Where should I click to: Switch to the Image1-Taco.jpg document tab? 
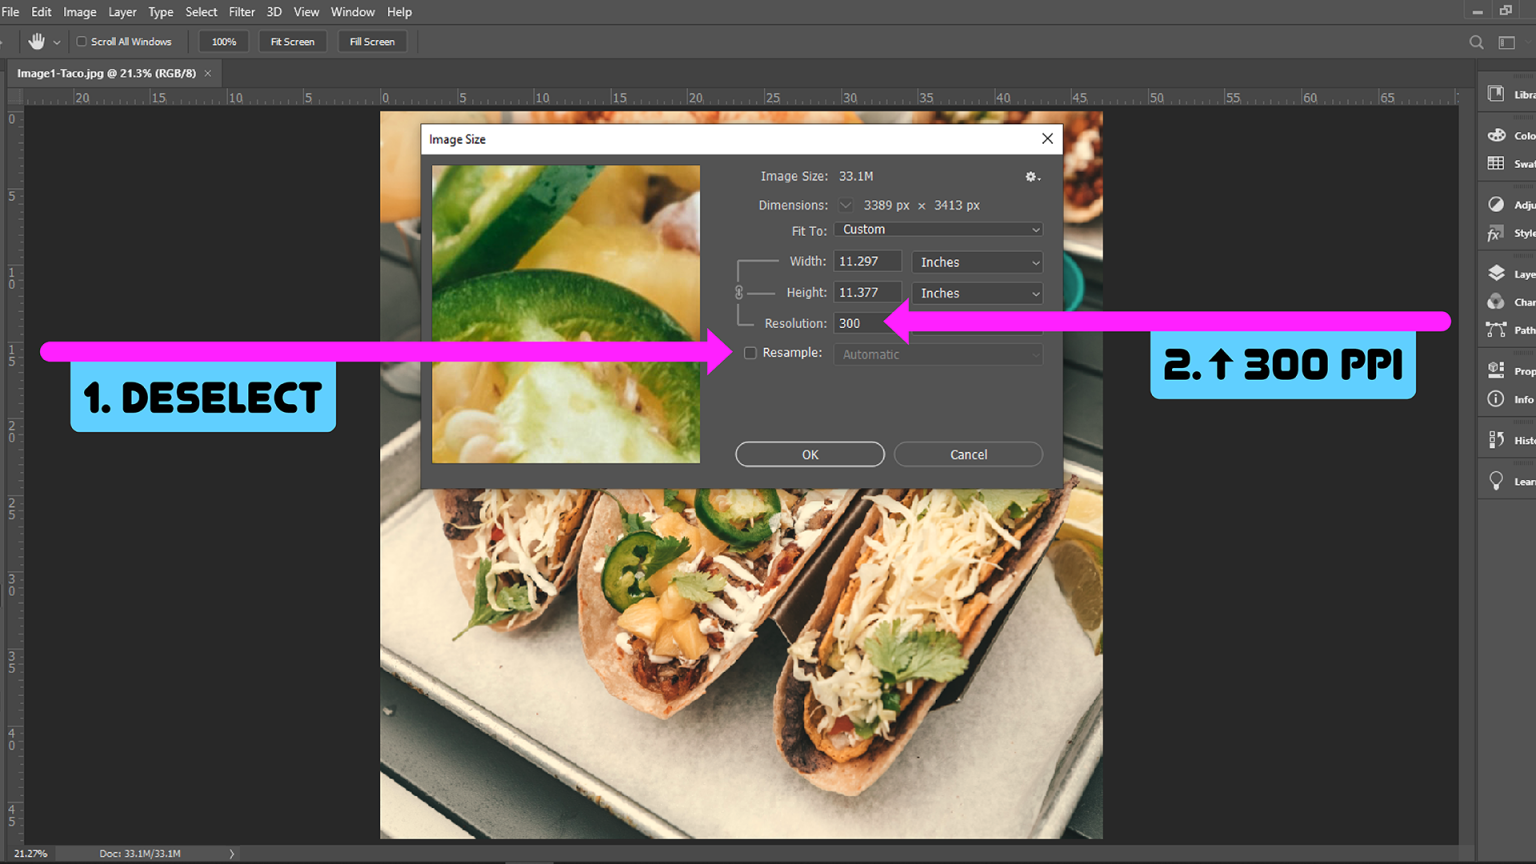[x=106, y=73]
